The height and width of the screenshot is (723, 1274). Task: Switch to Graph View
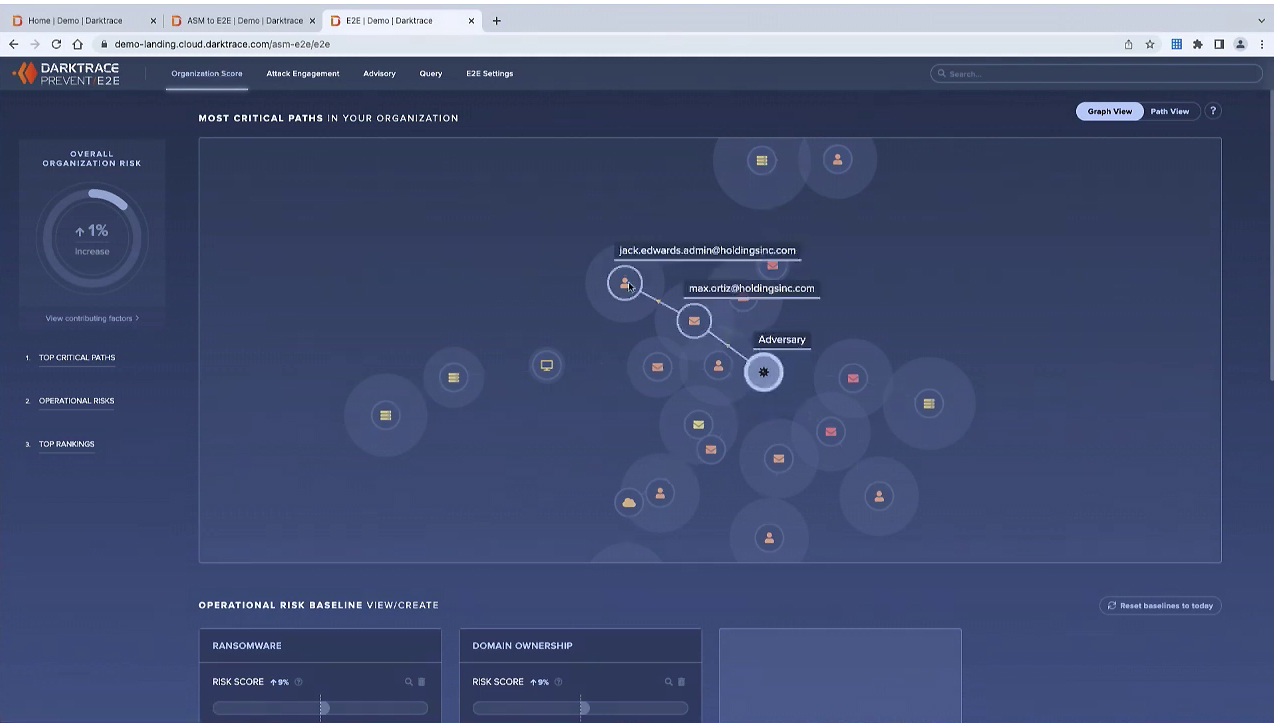(x=1109, y=111)
